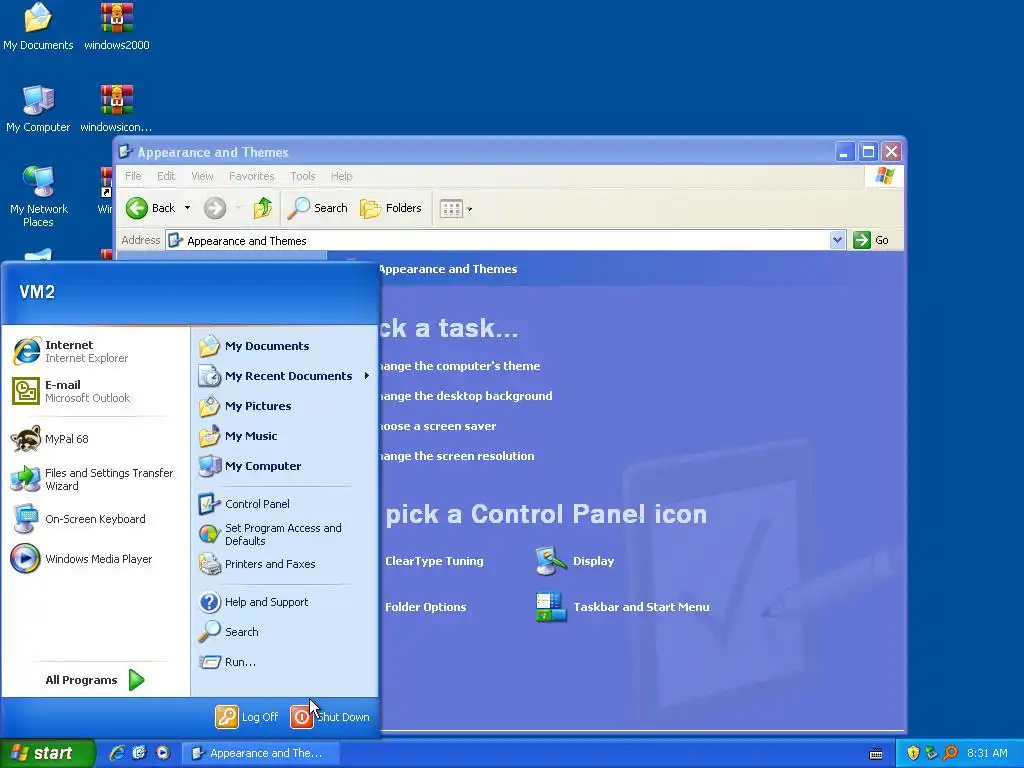The width and height of the screenshot is (1024, 768).
Task: Select My Network Places desktop icon
Action: 39,197
